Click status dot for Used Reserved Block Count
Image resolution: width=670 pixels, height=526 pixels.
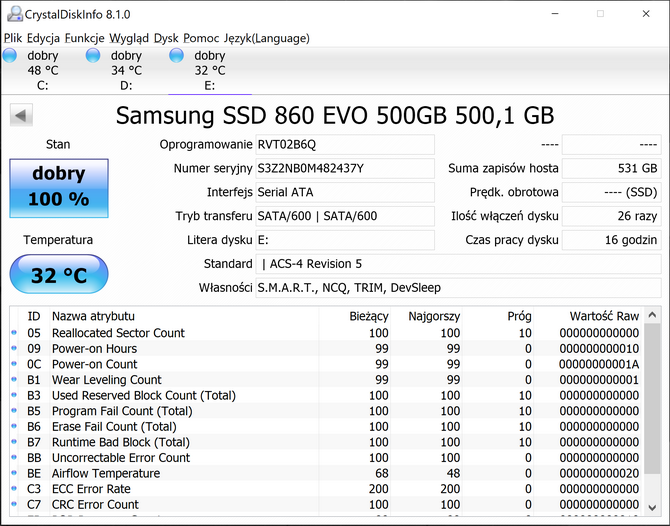pyautogui.click(x=14, y=395)
